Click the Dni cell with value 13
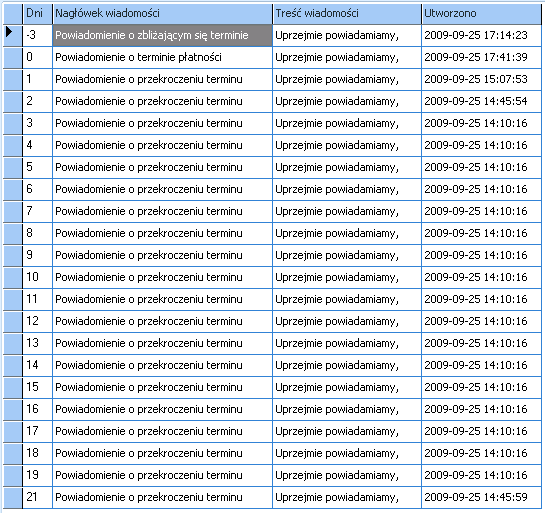Image resolution: width=545 pixels, height=513 pixels. click(x=38, y=343)
